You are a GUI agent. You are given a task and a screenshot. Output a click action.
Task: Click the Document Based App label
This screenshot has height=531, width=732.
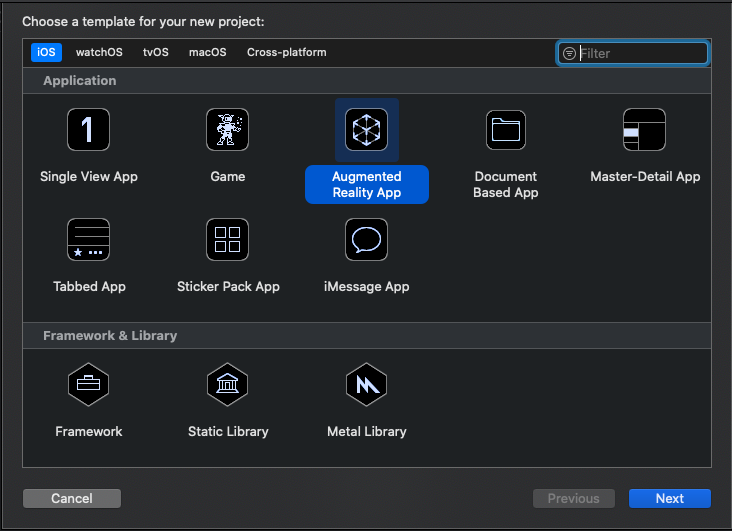pos(506,184)
